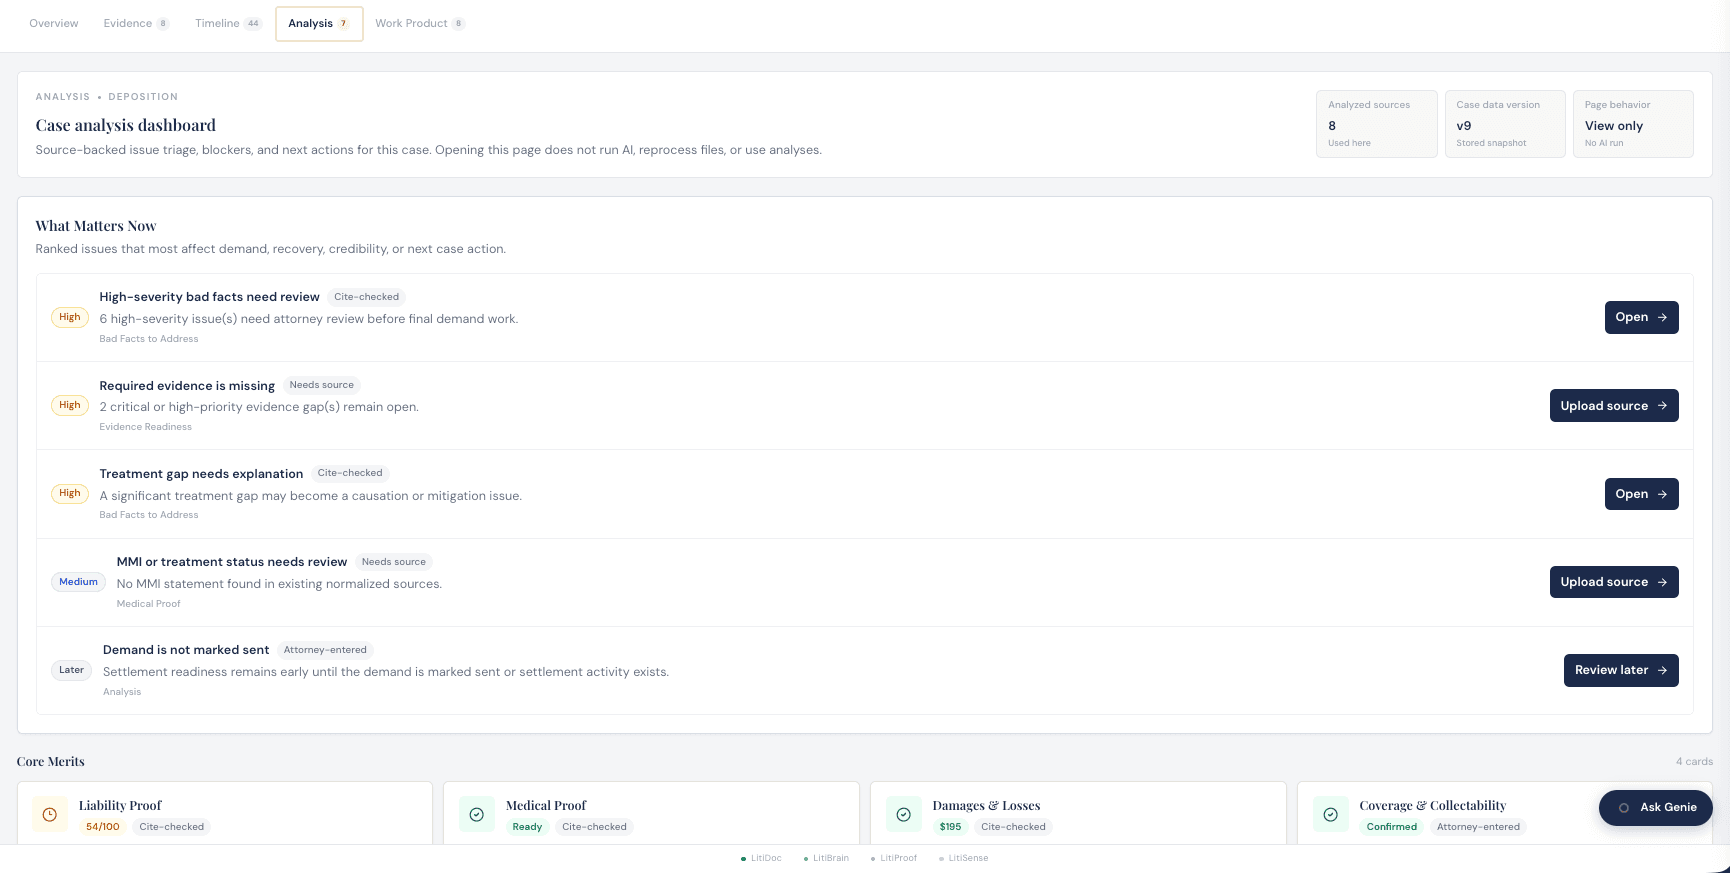Click the LitiBrain footer link

[826, 858]
